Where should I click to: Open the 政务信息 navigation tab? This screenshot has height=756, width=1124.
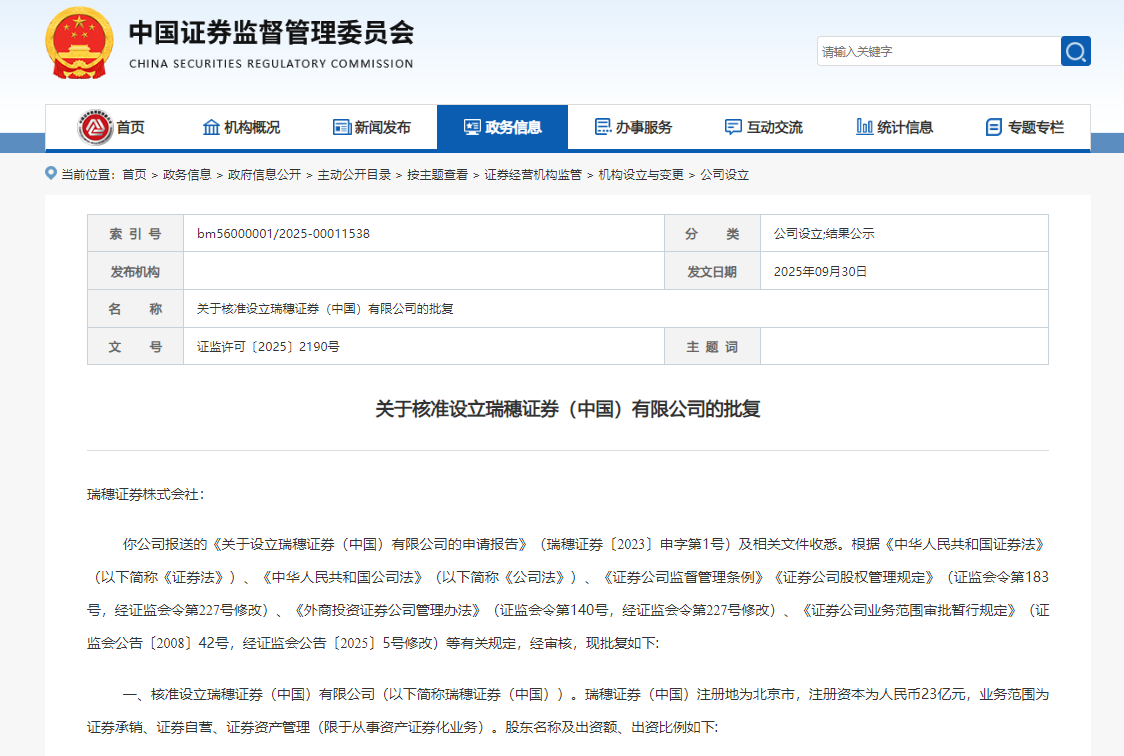(502, 127)
